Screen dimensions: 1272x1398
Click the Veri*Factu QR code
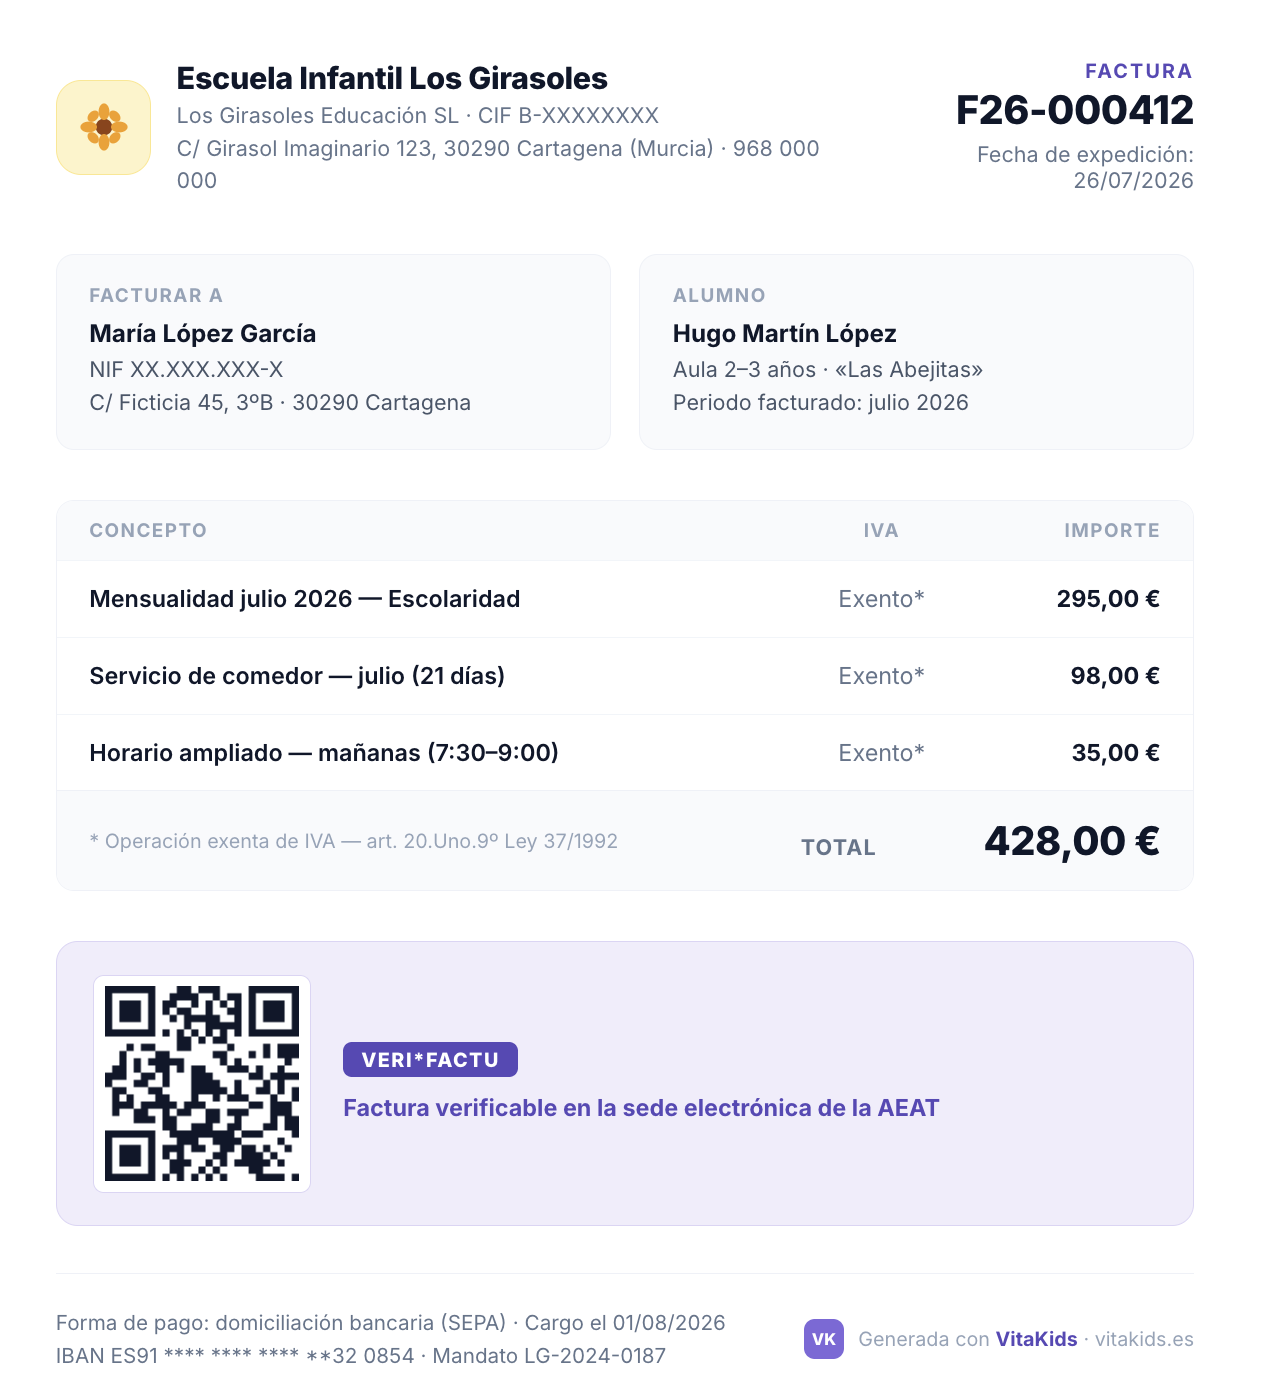[x=202, y=1084]
